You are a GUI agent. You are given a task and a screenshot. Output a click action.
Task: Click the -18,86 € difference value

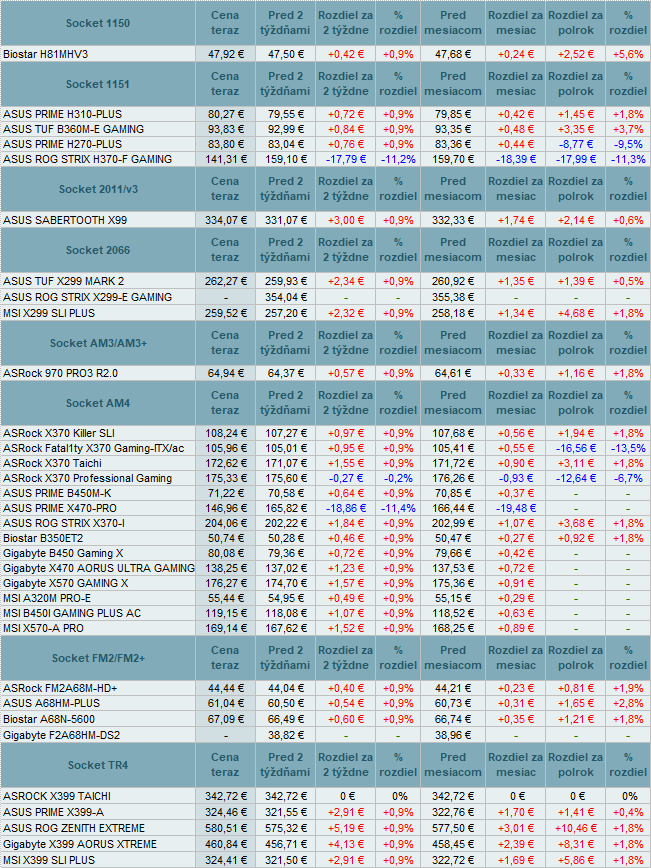pos(345,508)
